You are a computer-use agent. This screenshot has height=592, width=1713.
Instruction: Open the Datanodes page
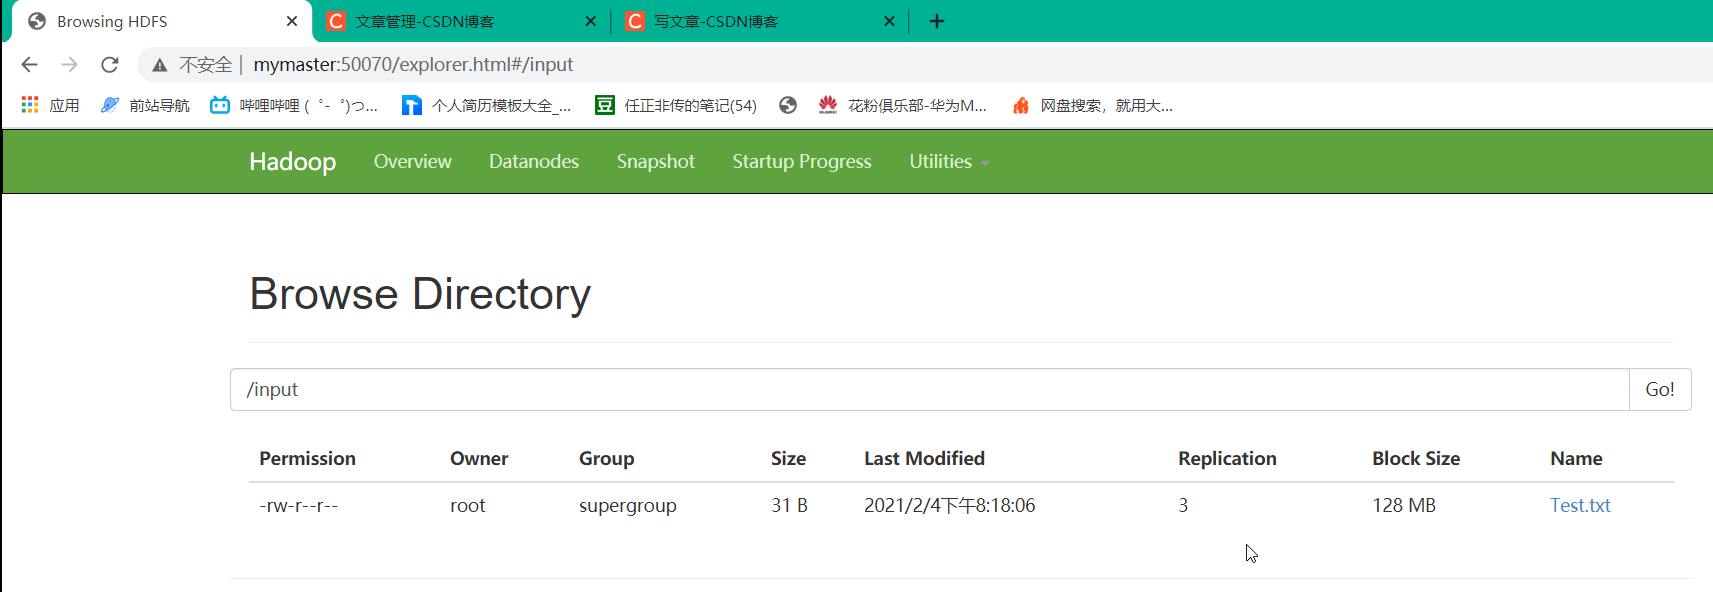click(x=534, y=162)
